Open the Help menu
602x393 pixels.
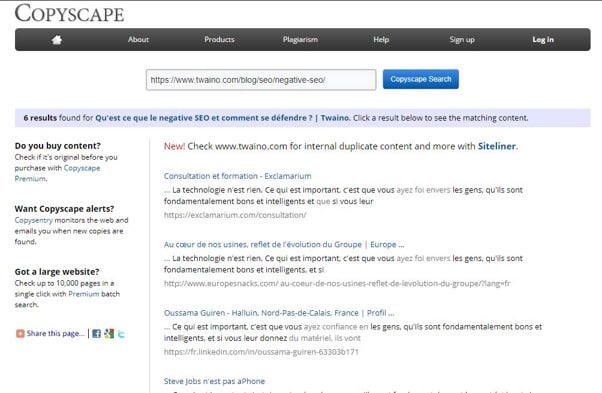381,40
